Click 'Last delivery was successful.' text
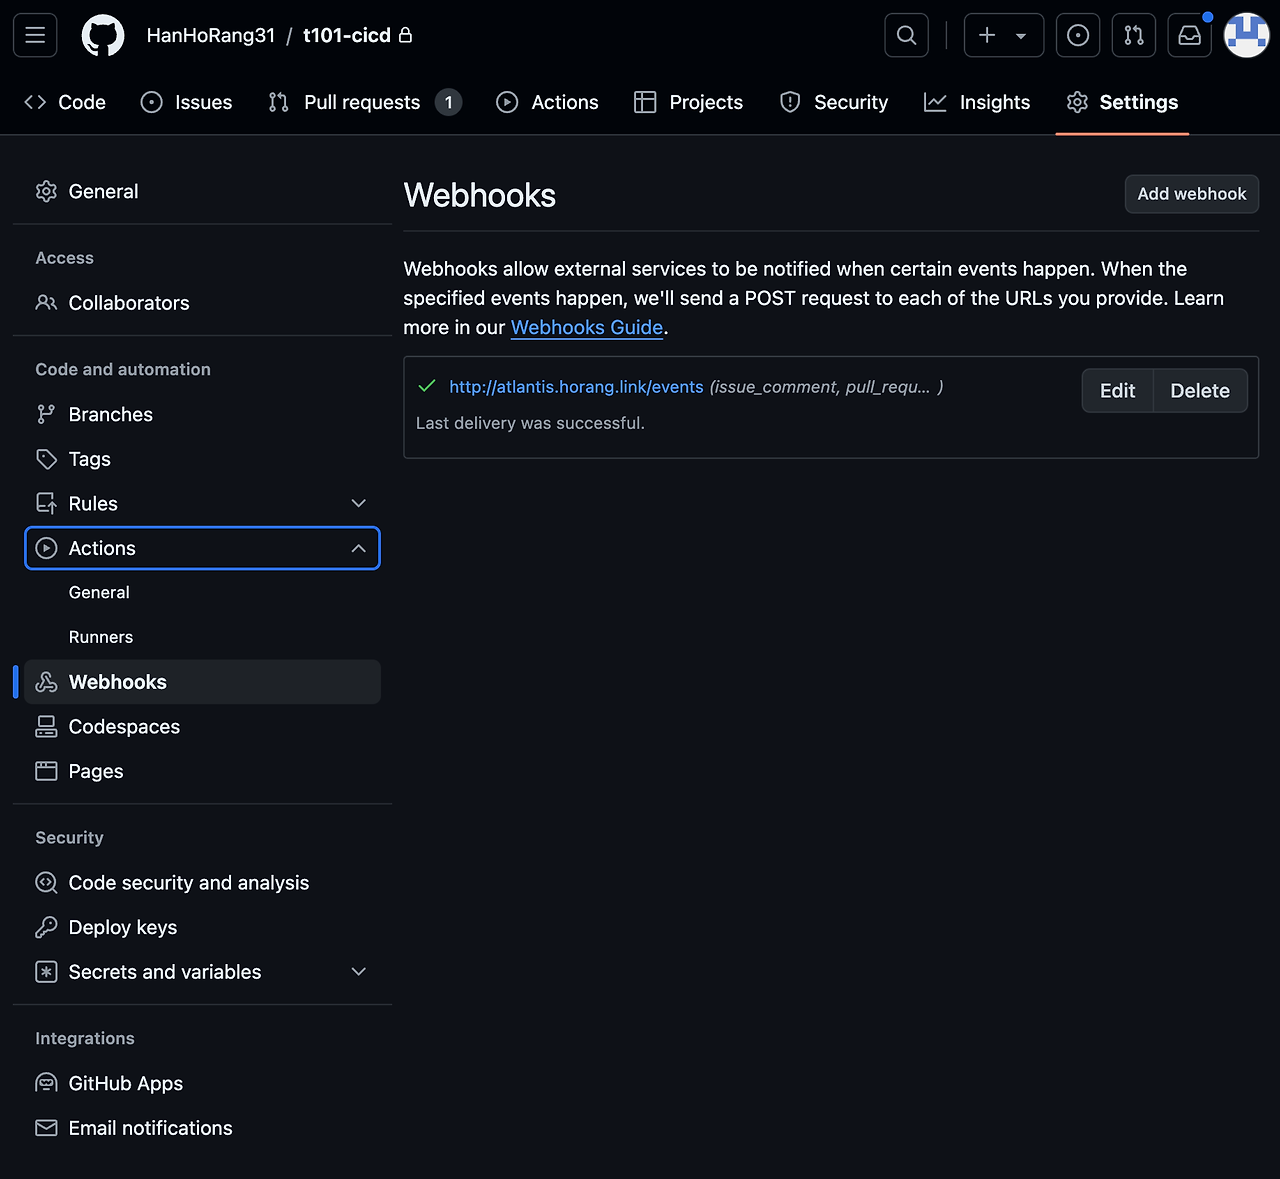1280x1179 pixels. click(530, 423)
